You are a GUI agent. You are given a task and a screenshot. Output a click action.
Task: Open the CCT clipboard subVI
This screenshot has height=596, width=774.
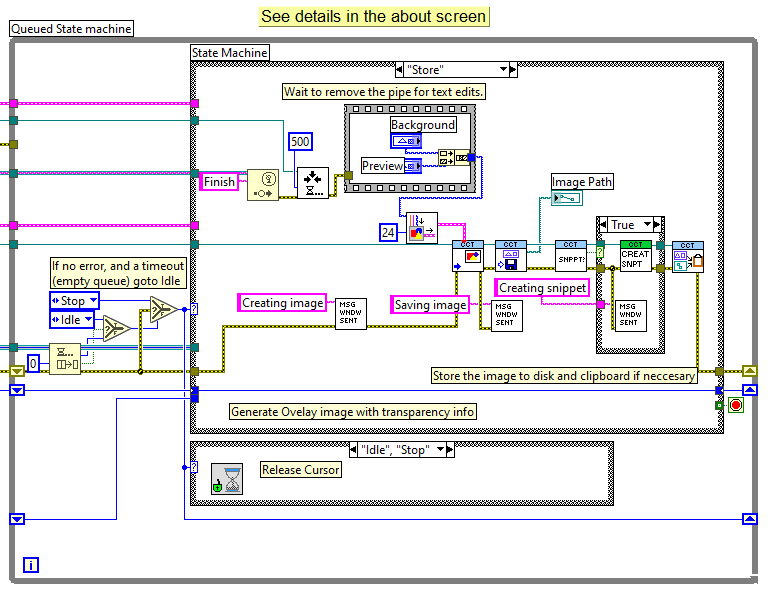(x=688, y=257)
